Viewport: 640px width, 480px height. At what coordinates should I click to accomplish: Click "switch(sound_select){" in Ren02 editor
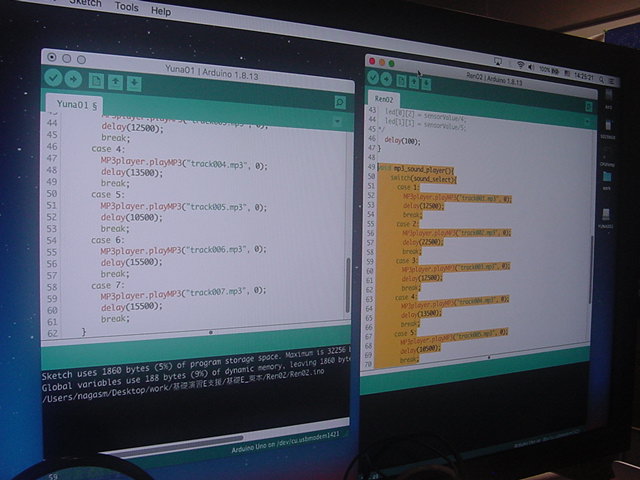(424, 179)
